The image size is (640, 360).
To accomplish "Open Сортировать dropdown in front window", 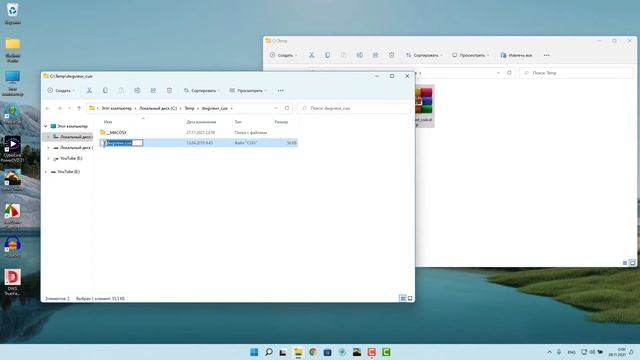I will [202, 91].
